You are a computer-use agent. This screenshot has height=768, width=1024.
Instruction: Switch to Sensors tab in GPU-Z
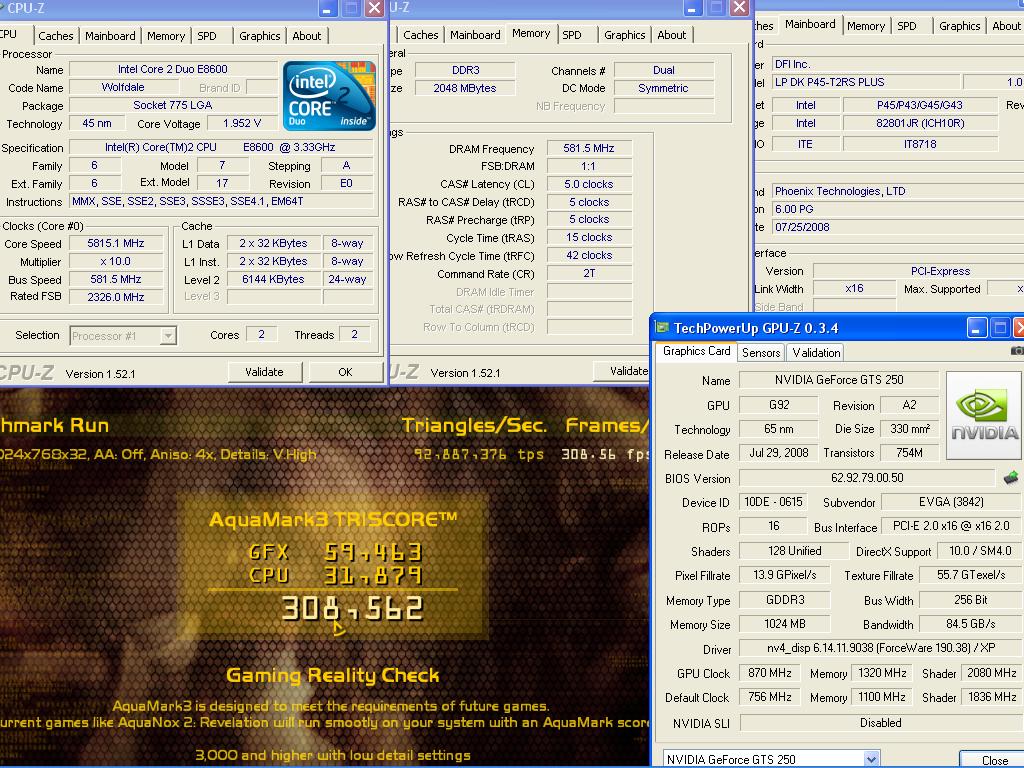761,353
